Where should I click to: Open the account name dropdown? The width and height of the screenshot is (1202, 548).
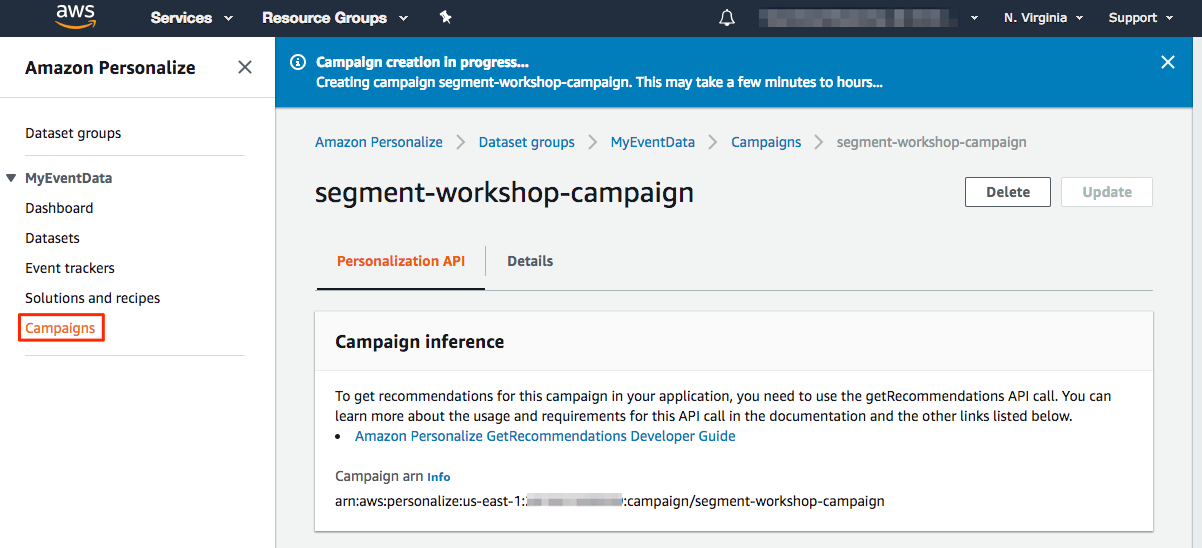pyautogui.click(x=868, y=18)
